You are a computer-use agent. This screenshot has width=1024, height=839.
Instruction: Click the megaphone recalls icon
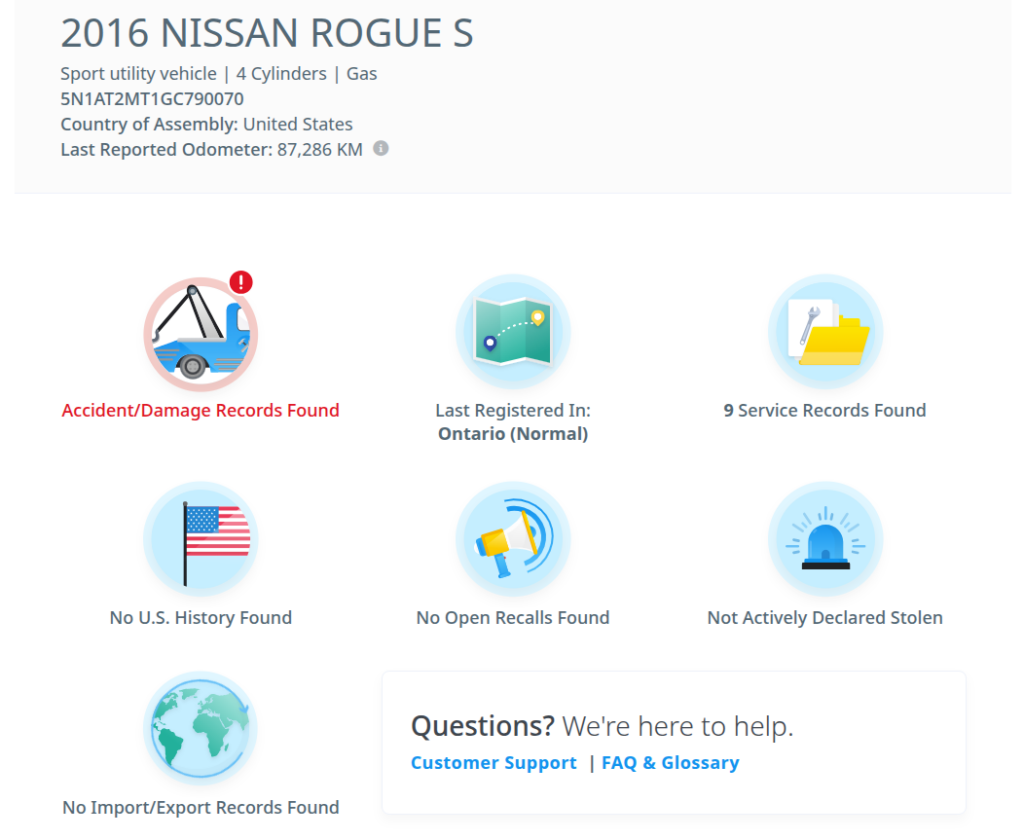[512, 539]
